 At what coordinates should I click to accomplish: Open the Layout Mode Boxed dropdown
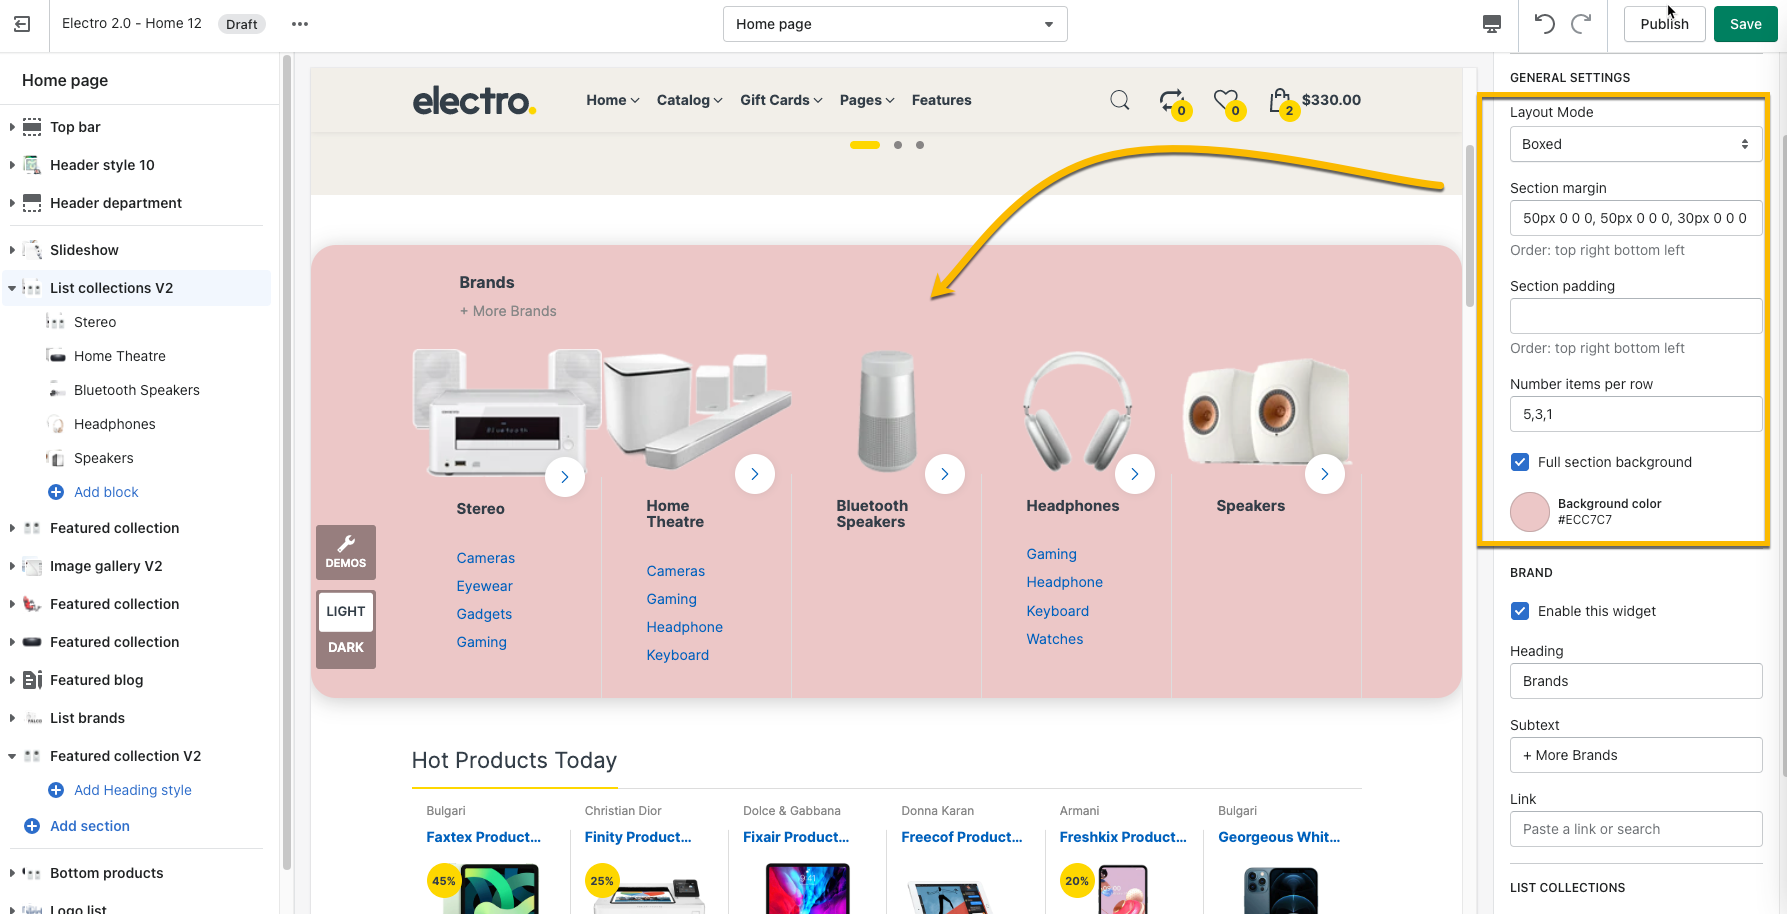pyautogui.click(x=1635, y=144)
